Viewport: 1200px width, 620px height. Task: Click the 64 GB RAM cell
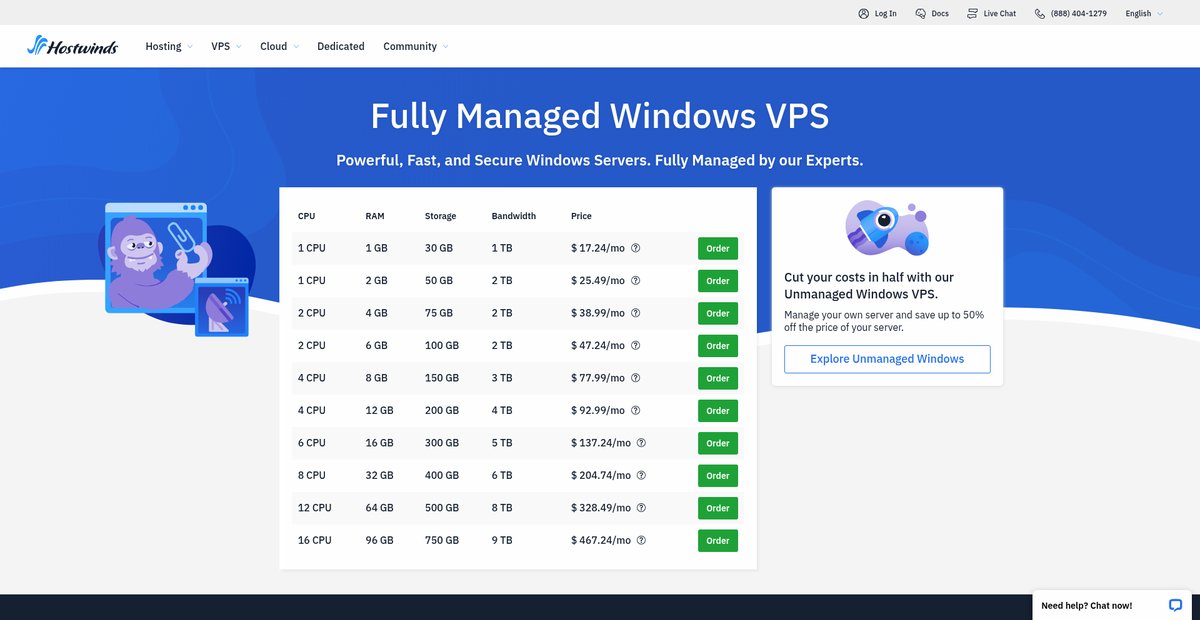pos(379,508)
